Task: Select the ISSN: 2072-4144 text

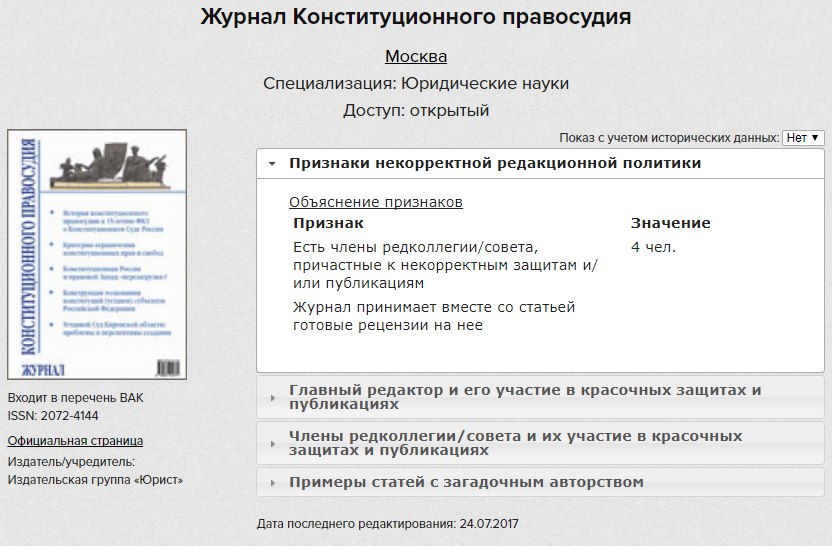Action: pos(53,416)
